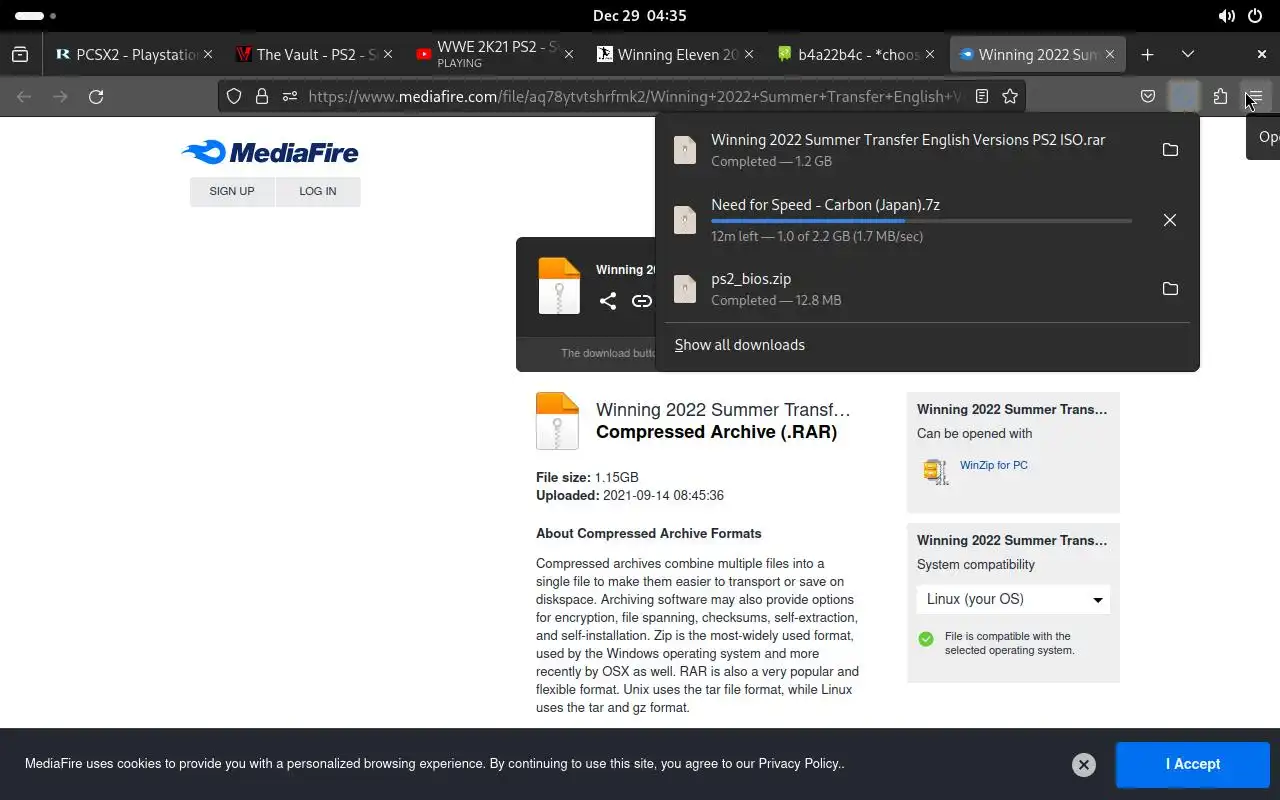Screen dimensions: 1280x800
Task: Click Show all downloads
Action: pos(739,345)
